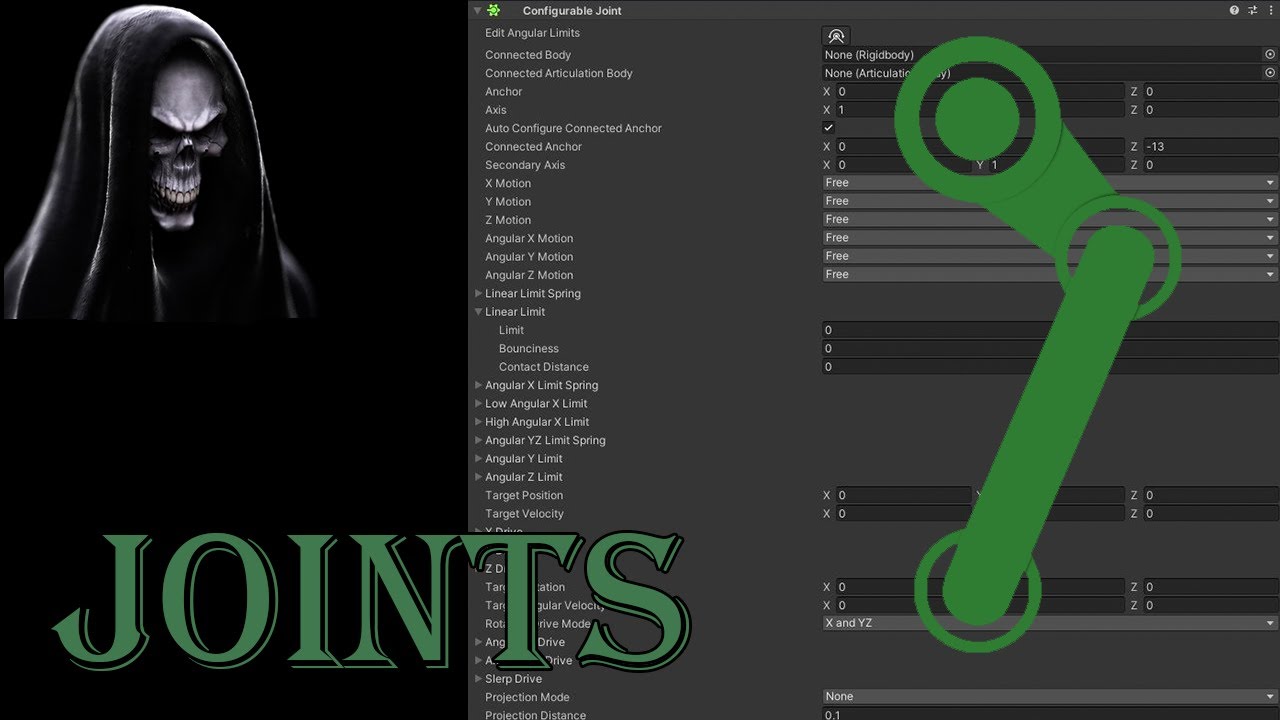Click the Target Rotation Z field
The height and width of the screenshot is (720, 1280).
tap(1210, 587)
